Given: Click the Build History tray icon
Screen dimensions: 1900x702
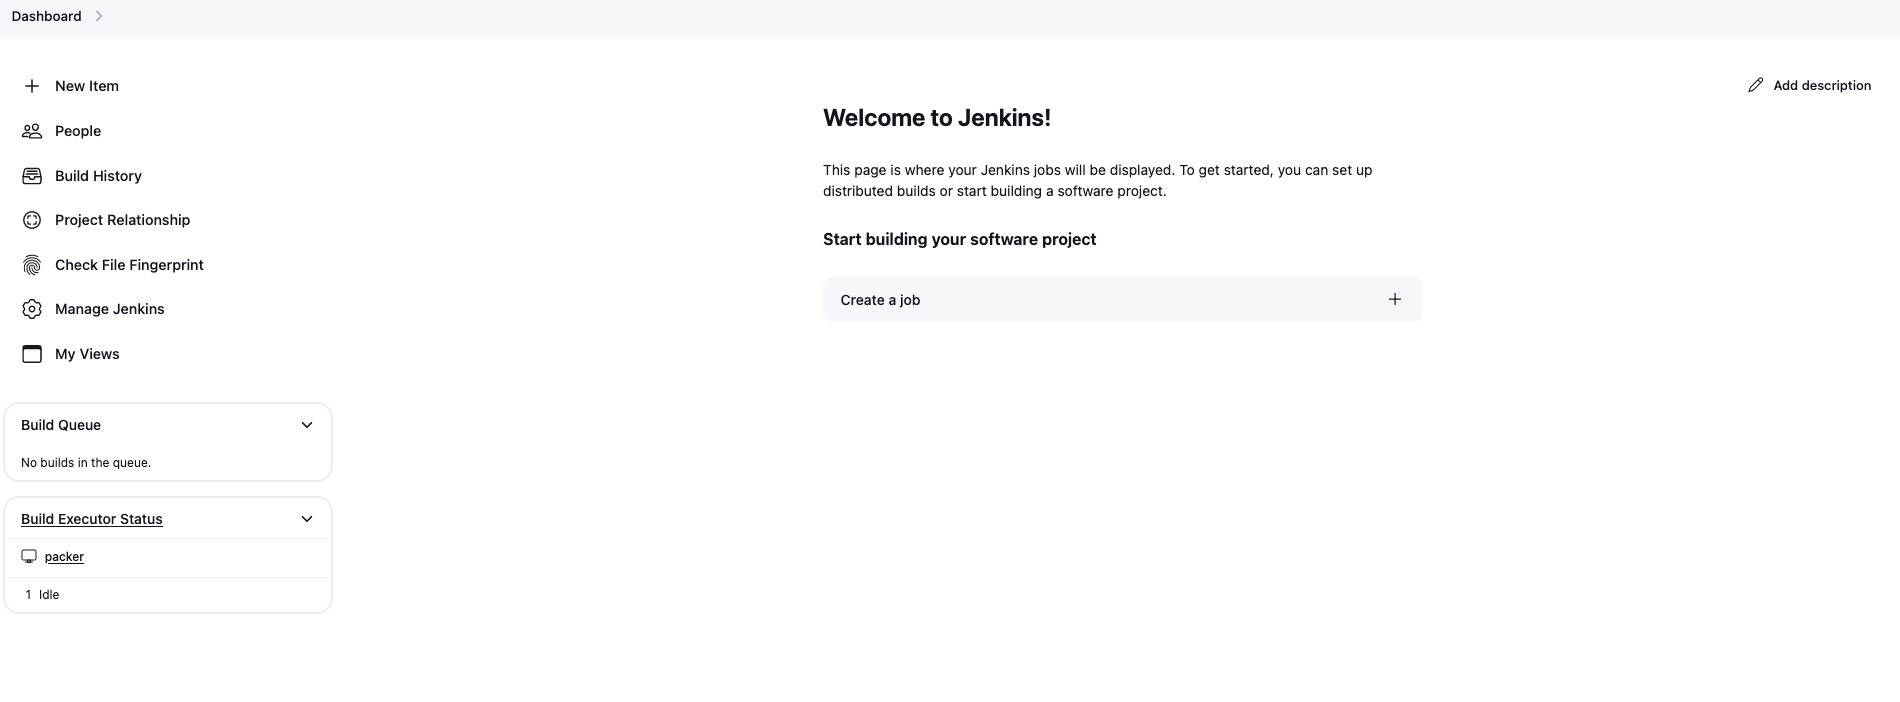Looking at the screenshot, I should coord(32,176).
